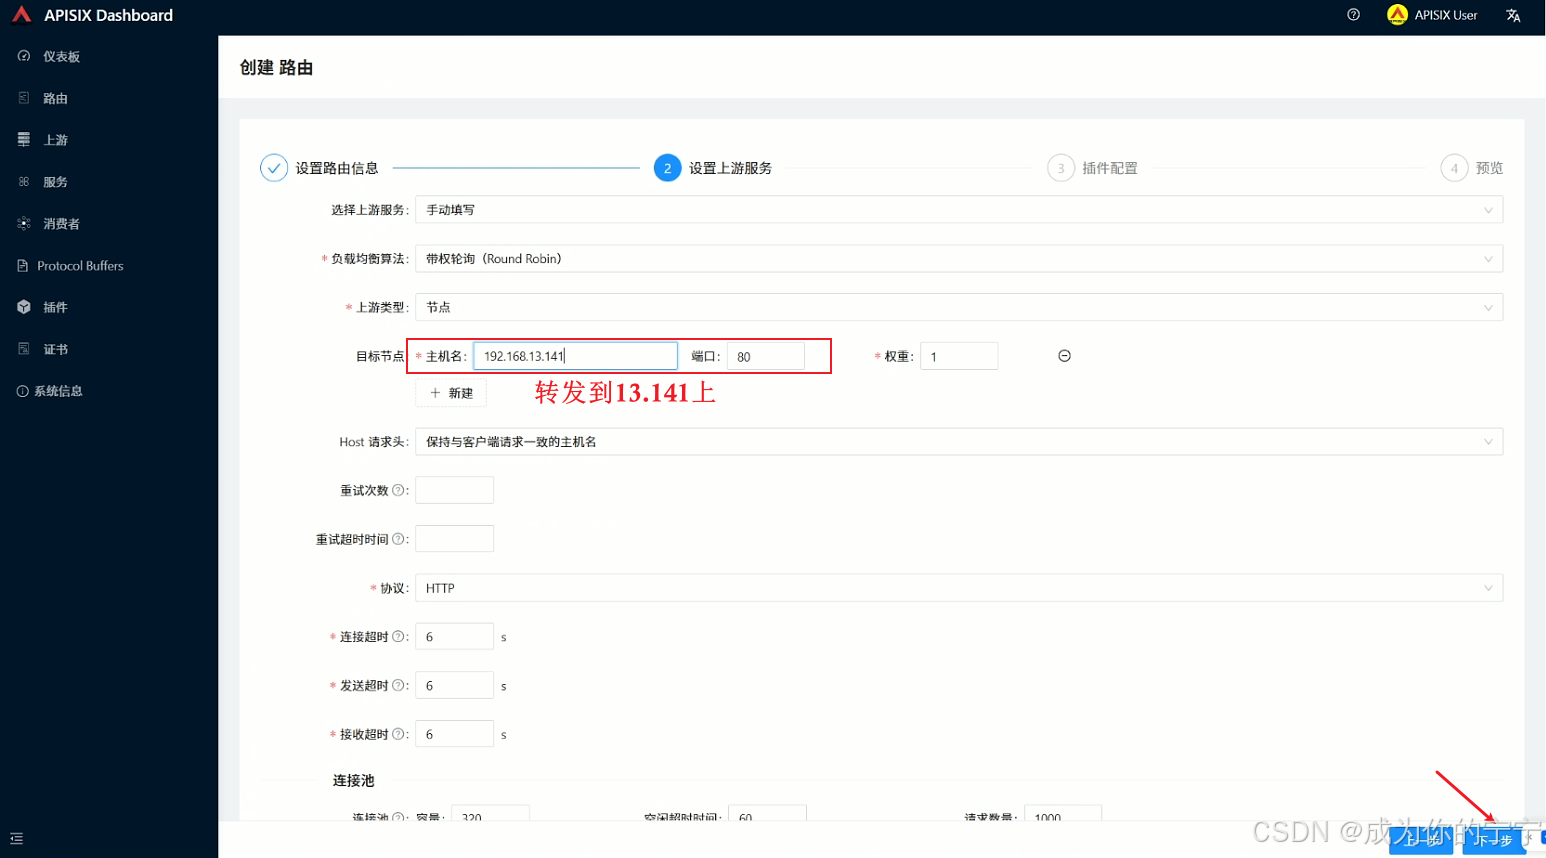Image resolution: width=1546 pixels, height=858 pixels.
Task: Open the Host 请求头 dropdown
Action: [959, 442]
